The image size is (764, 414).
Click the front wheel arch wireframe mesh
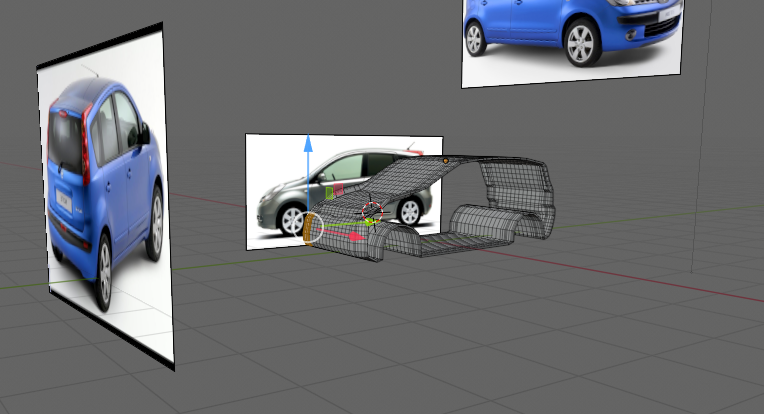click(394, 242)
